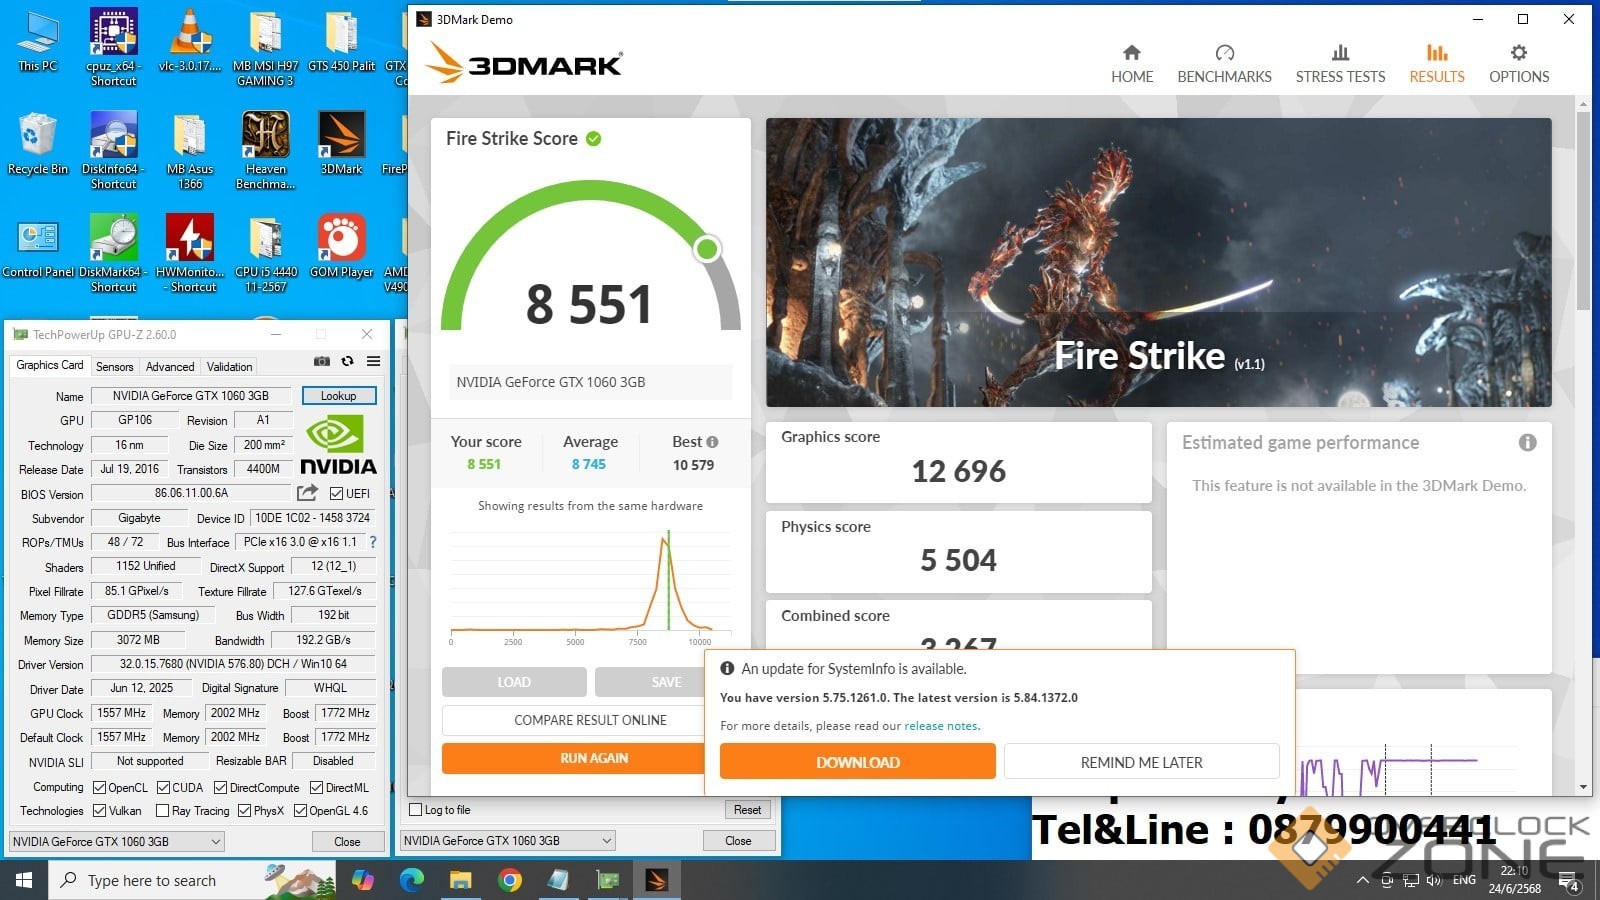Open the GPU selector dropdown in GPU-Z
Image resolution: width=1600 pixels, height=900 pixels.
pyautogui.click(x=116, y=842)
